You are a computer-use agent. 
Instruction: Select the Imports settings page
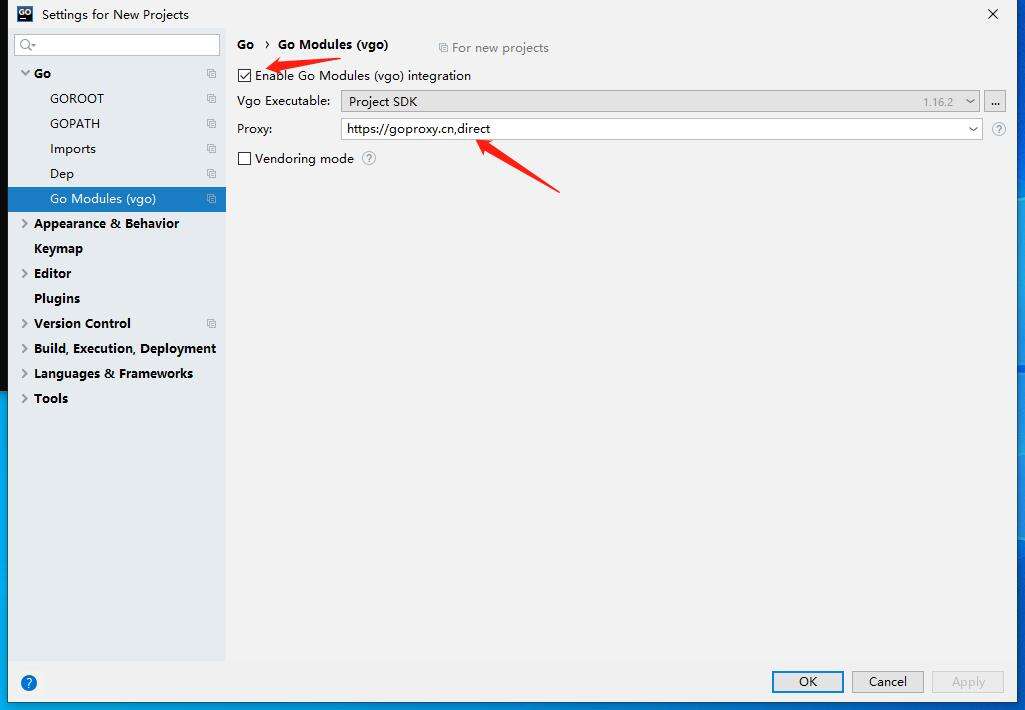tap(73, 149)
